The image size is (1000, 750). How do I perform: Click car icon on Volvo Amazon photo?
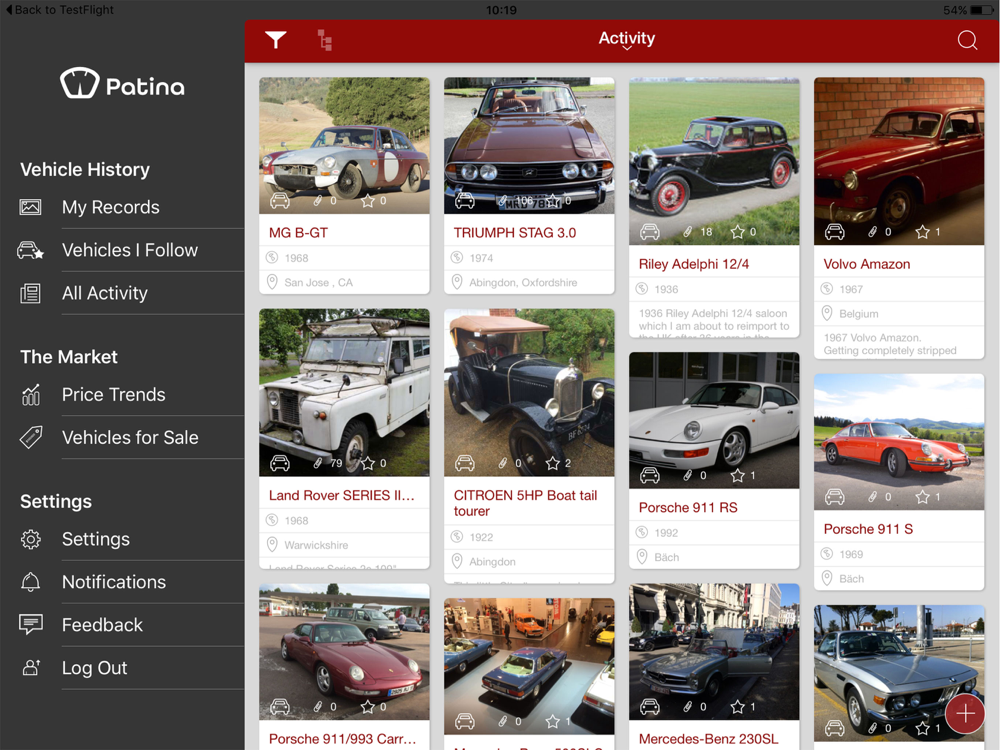pyautogui.click(x=835, y=232)
